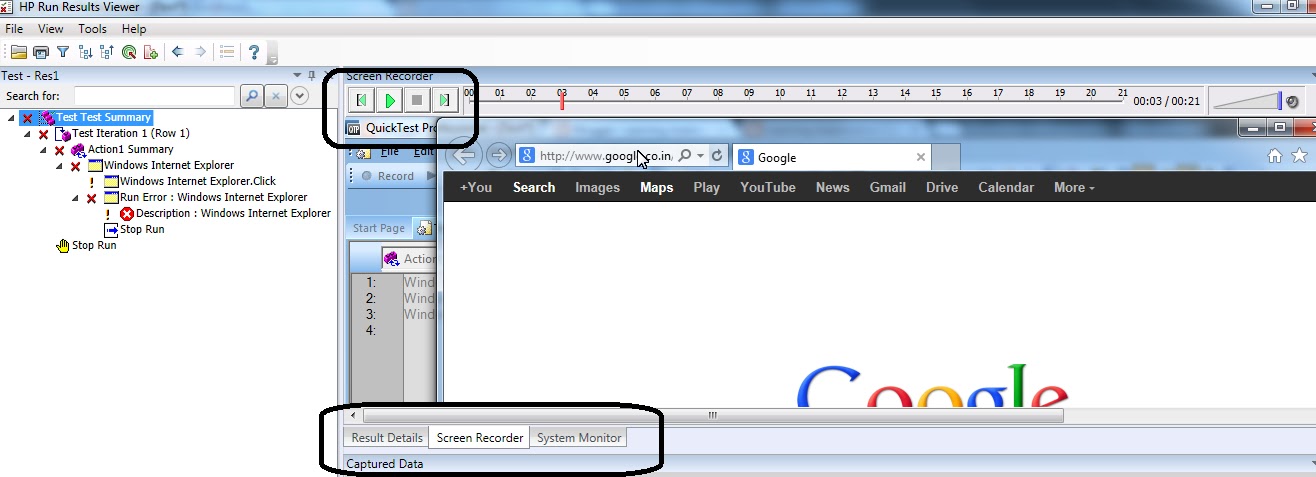Click the red playhead marker at 03
Viewport: 1316px width, 477px height.
pos(562,102)
